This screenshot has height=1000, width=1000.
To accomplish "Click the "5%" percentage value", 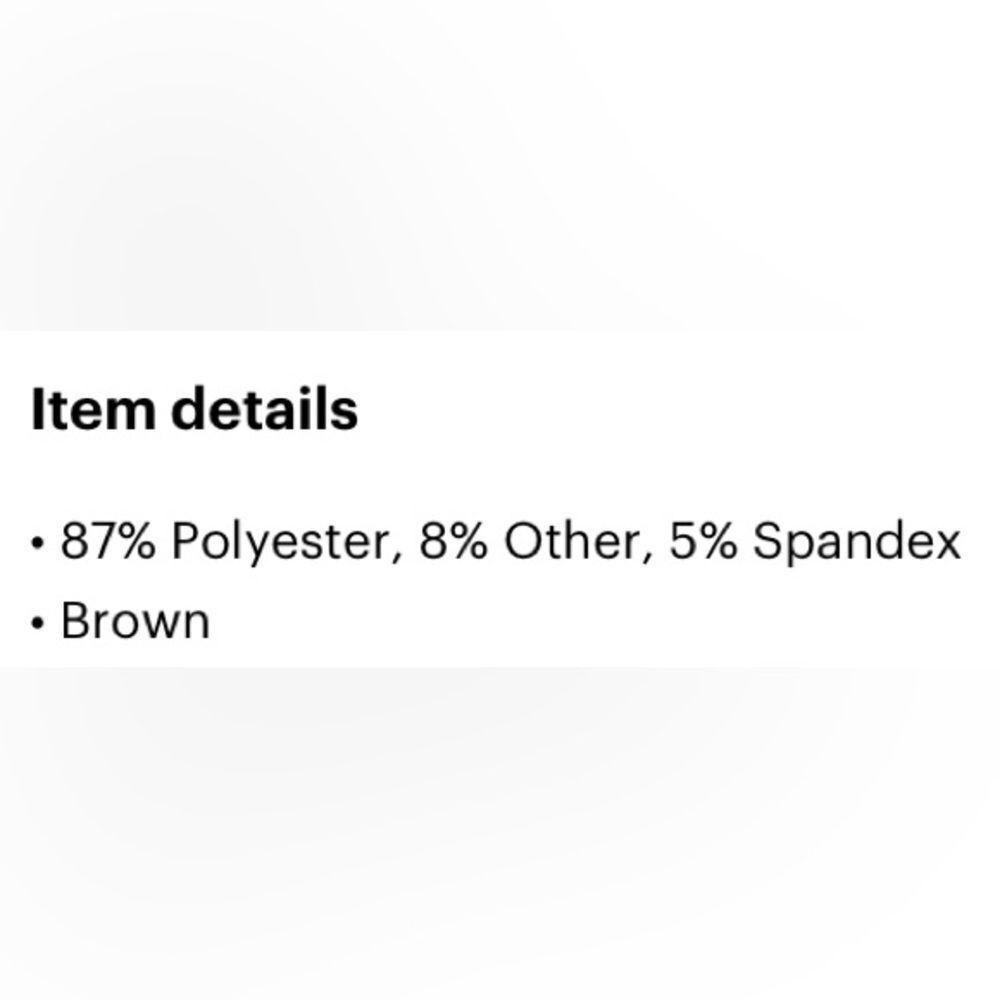I will coord(703,541).
